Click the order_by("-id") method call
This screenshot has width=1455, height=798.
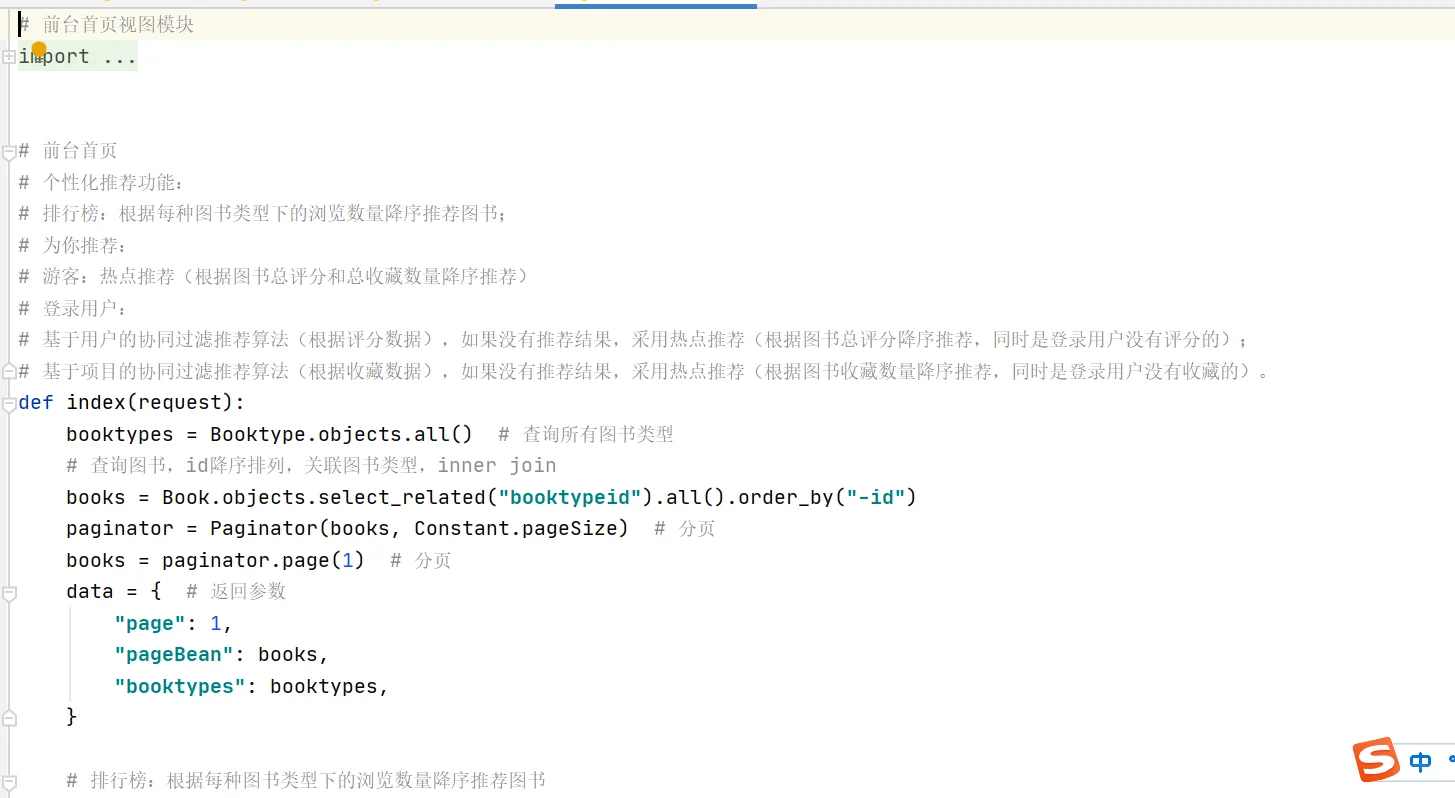(830, 497)
